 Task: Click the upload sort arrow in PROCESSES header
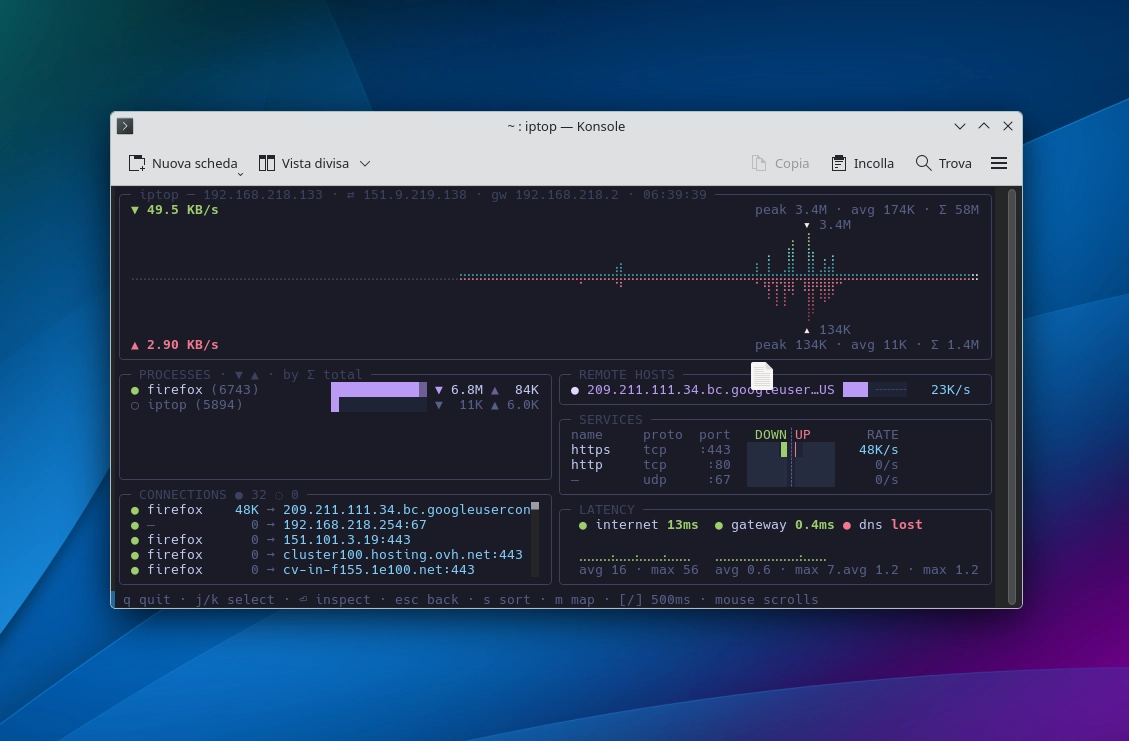coord(254,374)
